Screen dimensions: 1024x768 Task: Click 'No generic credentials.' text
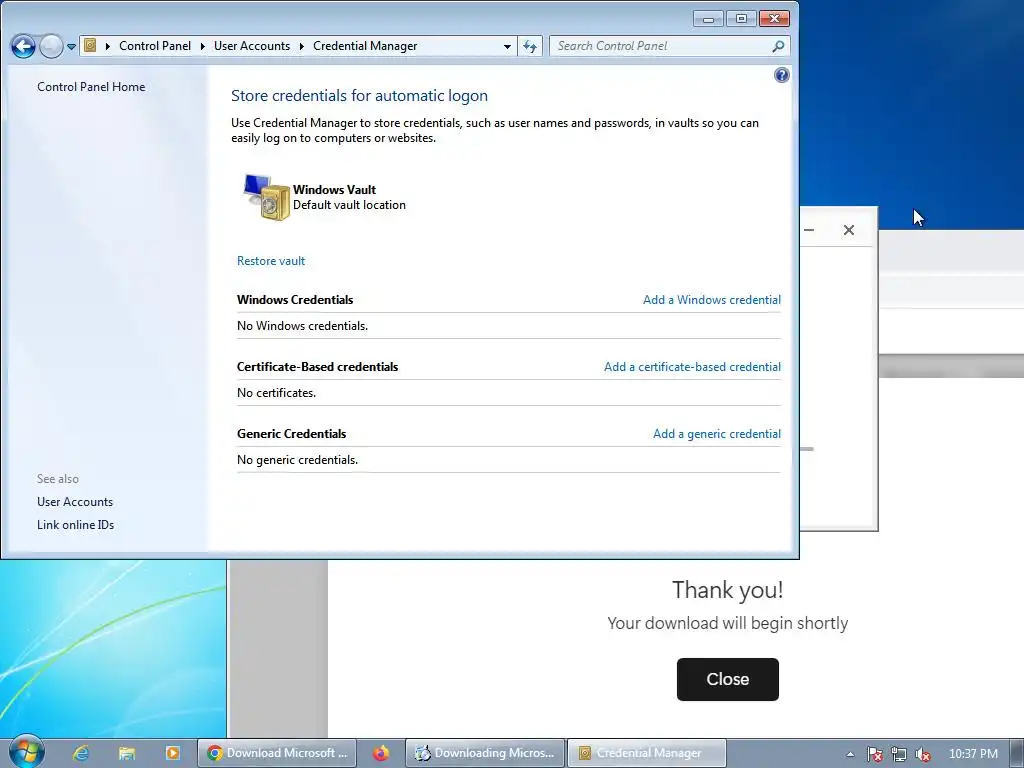[x=297, y=460]
